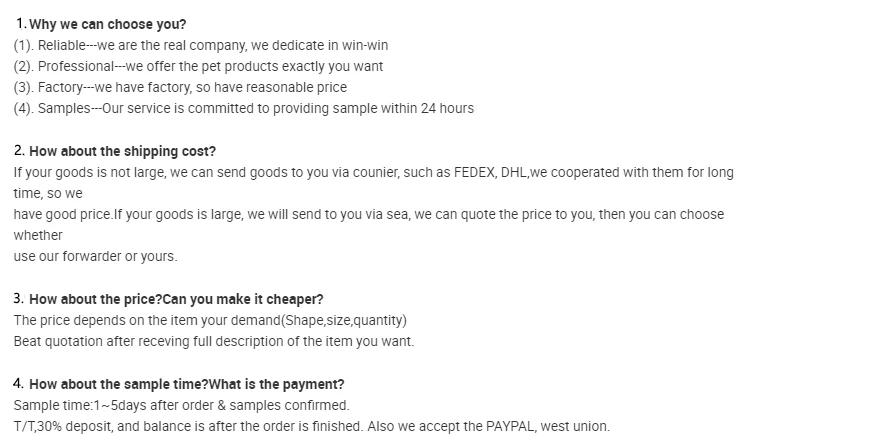Click the "(2). Professional" pet products line
The image size is (883, 445).
pos(198,66)
